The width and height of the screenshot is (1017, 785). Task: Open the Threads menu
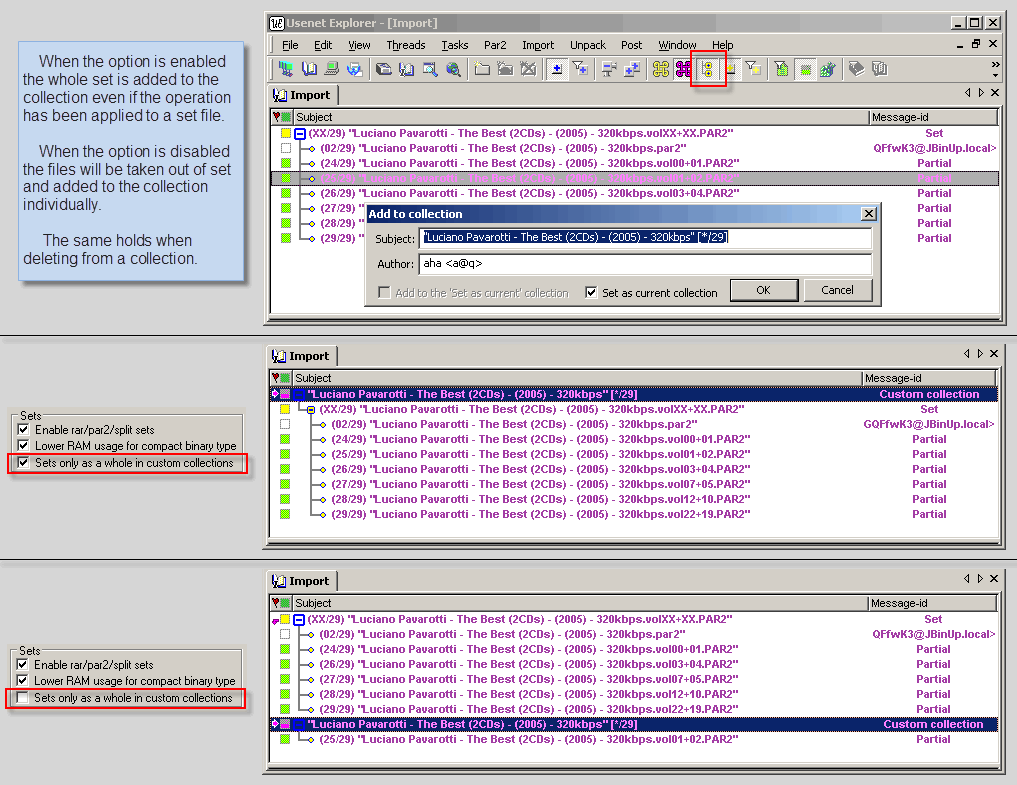click(406, 45)
